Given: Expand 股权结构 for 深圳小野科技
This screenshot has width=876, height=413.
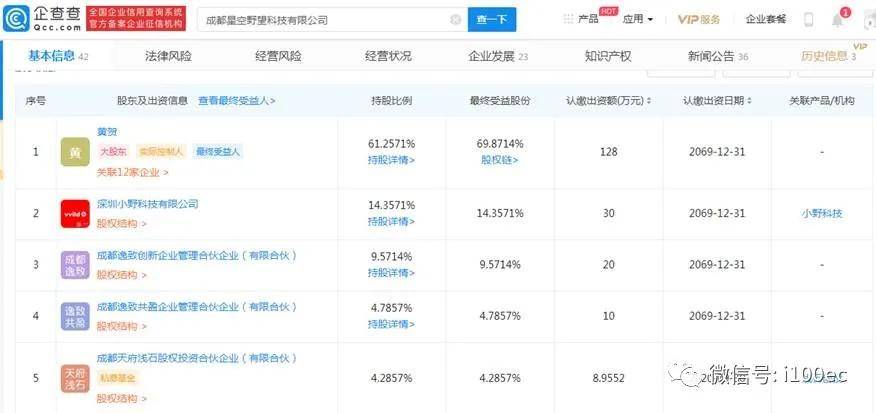Looking at the screenshot, I should (x=122, y=224).
